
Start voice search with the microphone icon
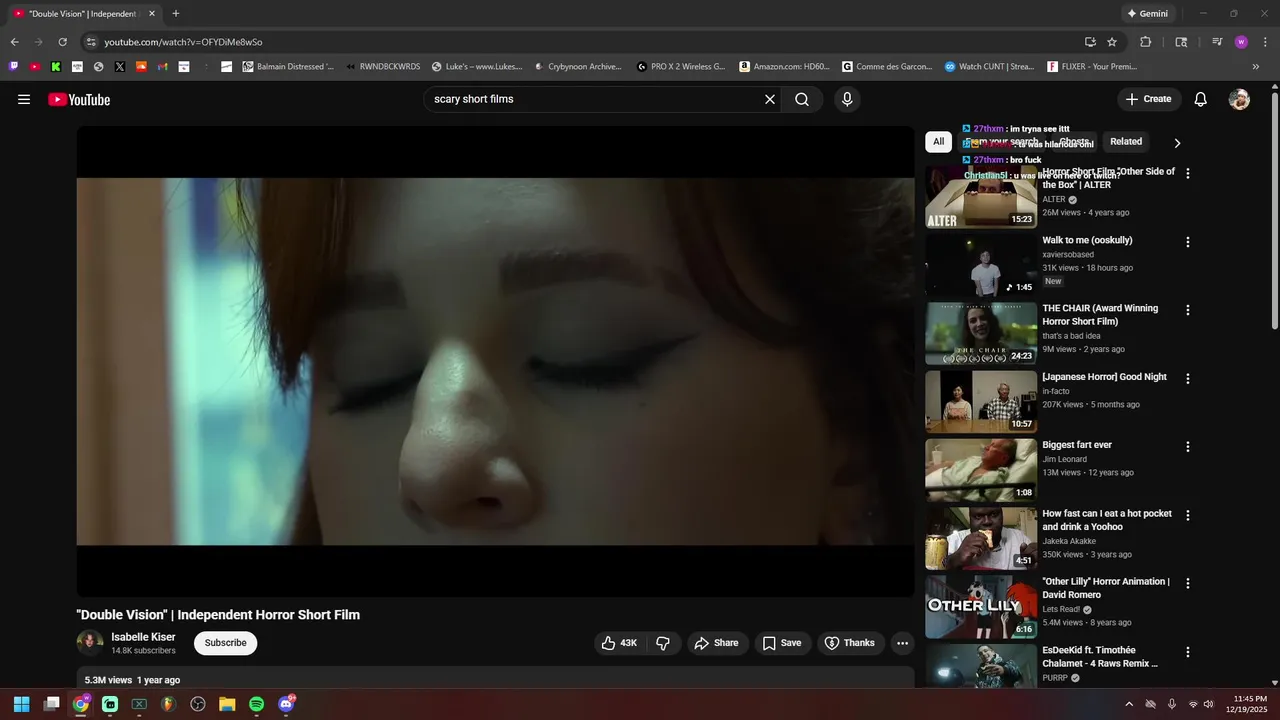click(847, 99)
